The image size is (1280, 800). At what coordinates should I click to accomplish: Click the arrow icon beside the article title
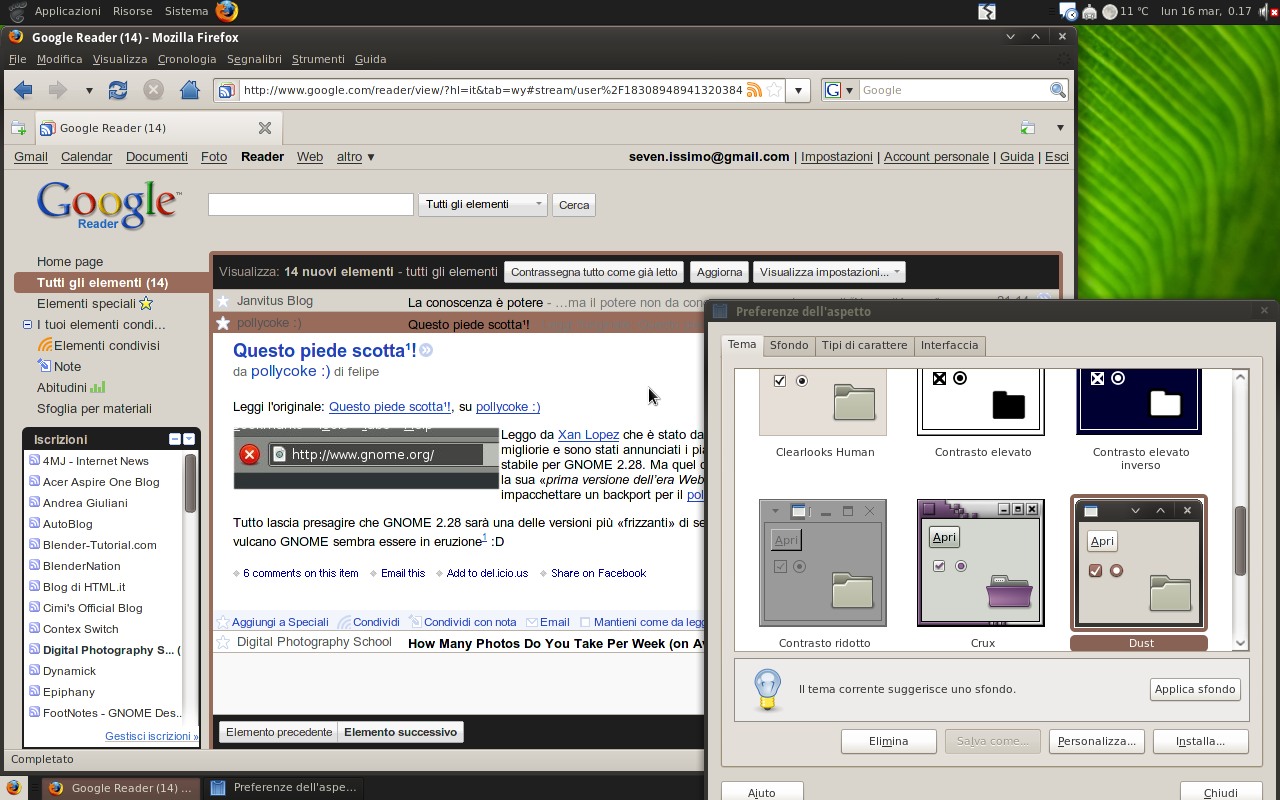pyautogui.click(x=426, y=350)
